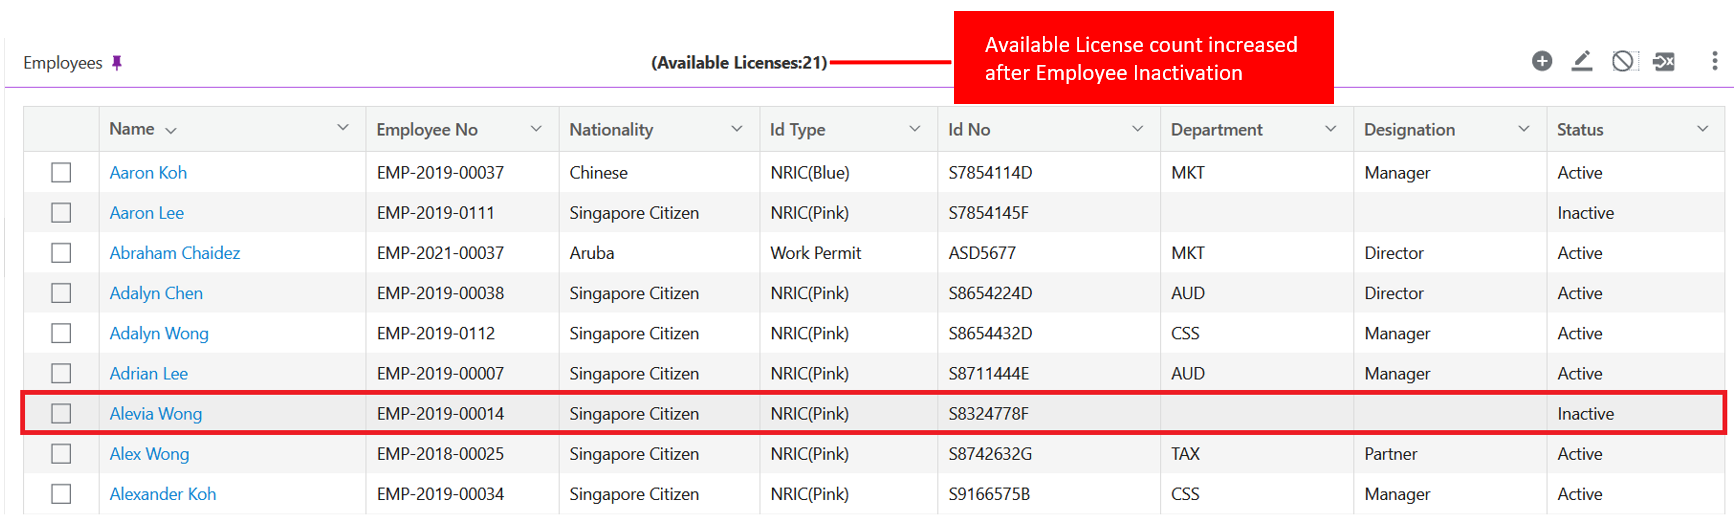Click the Designation column header
The image size is (1735, 530).
click(x=1409, y=130)
